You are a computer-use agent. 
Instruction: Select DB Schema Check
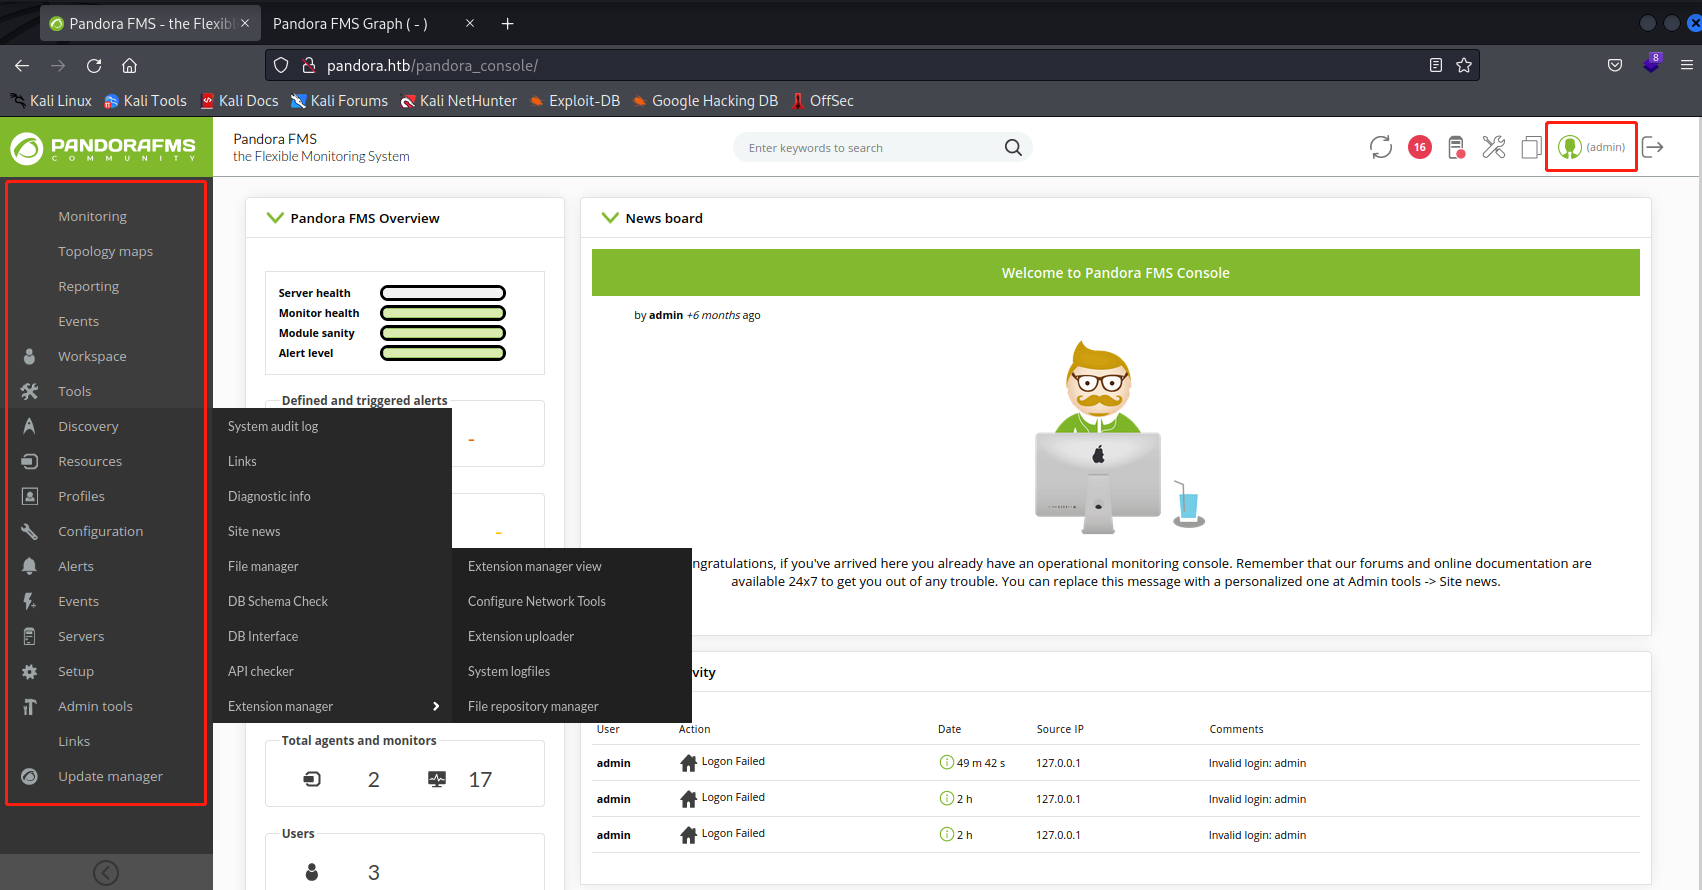click(x=278, y=601)
